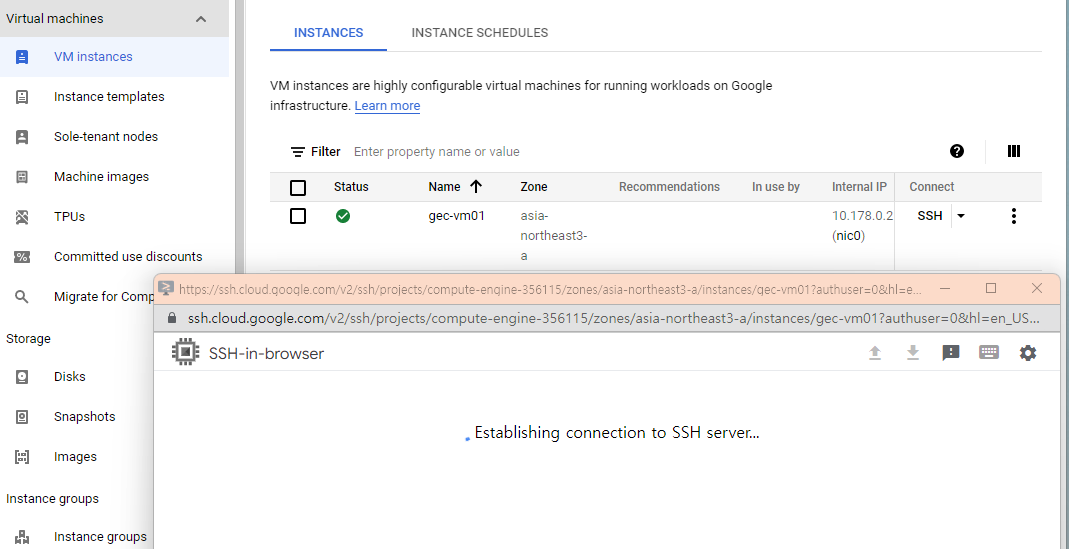Open the column display options icon
Screen dimensions: 1069x549
tap(1014, 151)
